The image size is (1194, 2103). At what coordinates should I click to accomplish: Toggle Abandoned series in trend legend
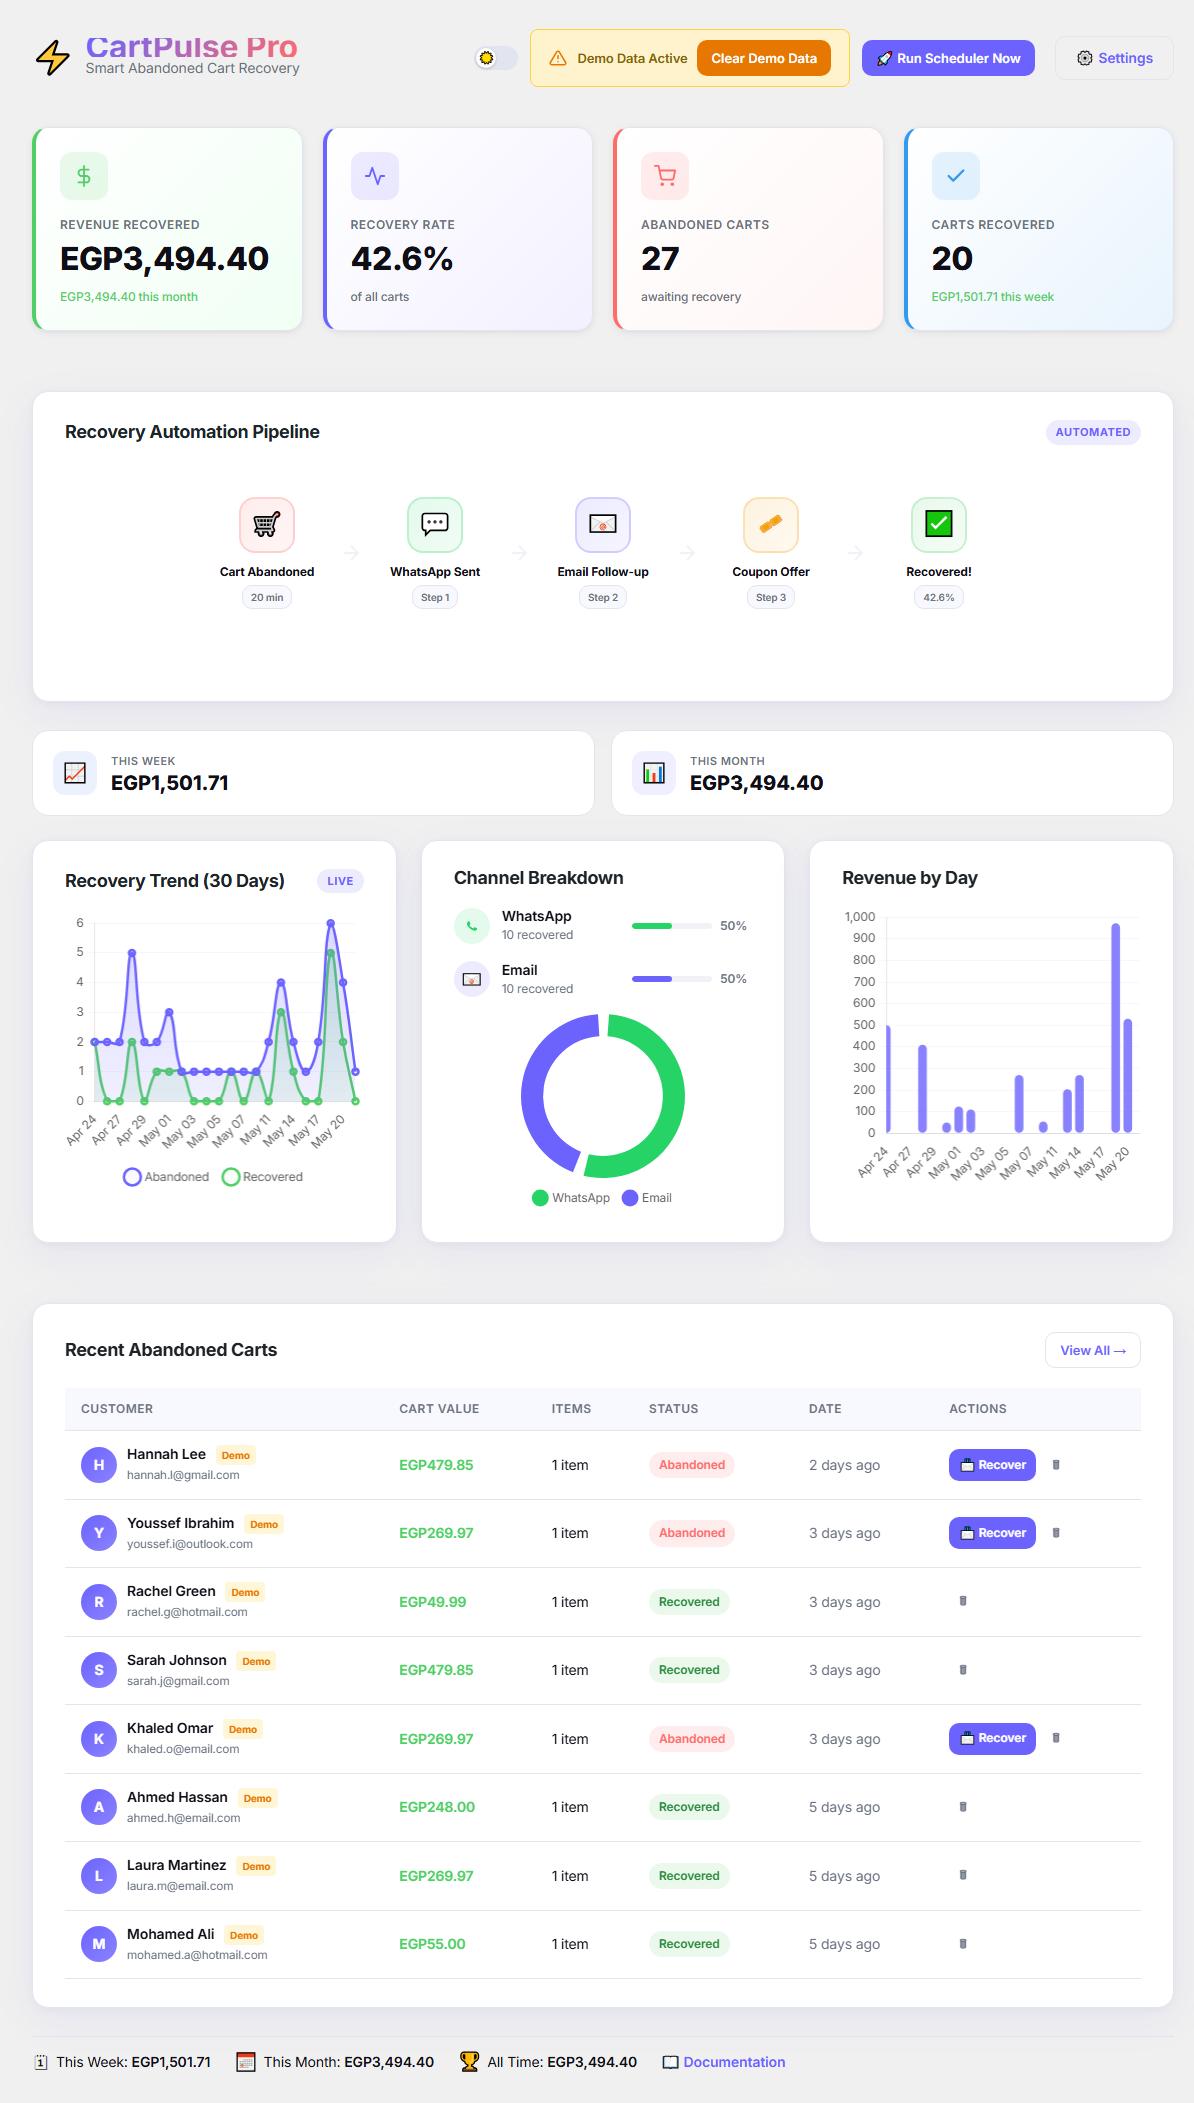point(166,1177)
